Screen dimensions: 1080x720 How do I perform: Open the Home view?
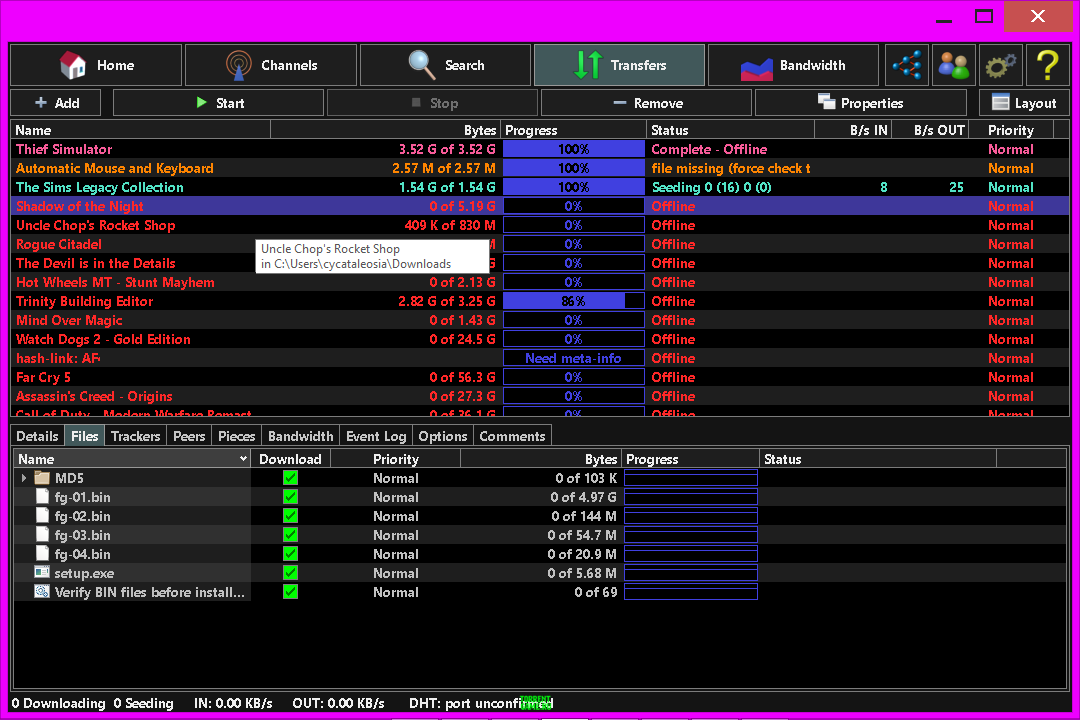click(96, 65)
